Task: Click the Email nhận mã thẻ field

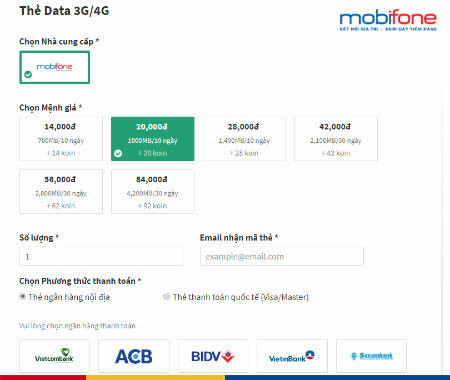Action: [x=282, y=256]
